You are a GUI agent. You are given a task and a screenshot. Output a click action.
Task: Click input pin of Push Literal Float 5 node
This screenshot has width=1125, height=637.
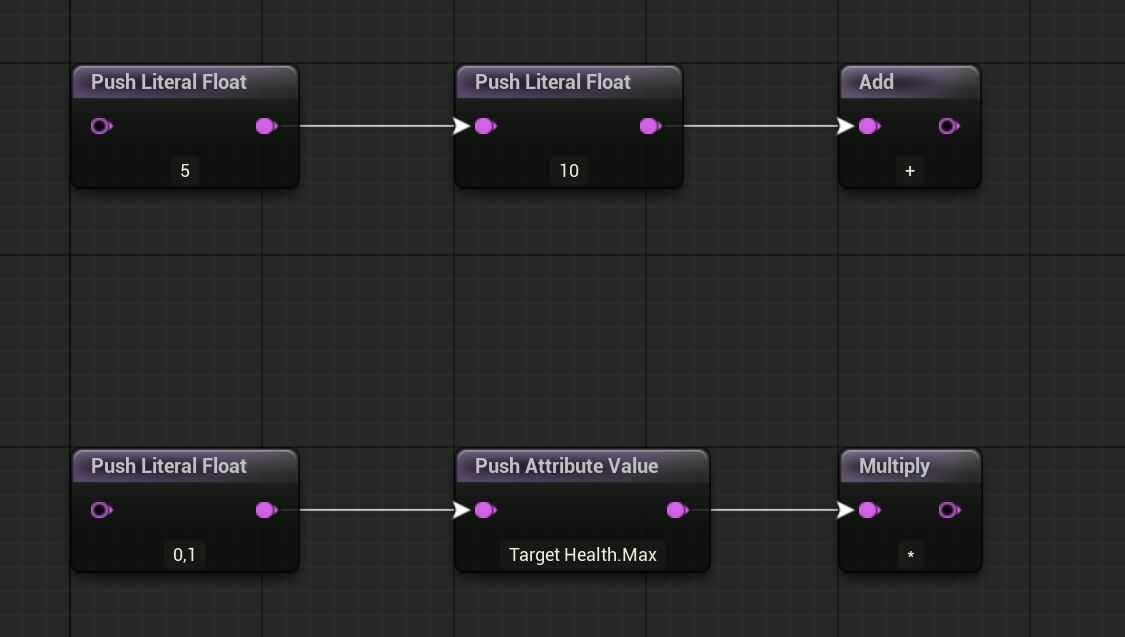(100, 126)
